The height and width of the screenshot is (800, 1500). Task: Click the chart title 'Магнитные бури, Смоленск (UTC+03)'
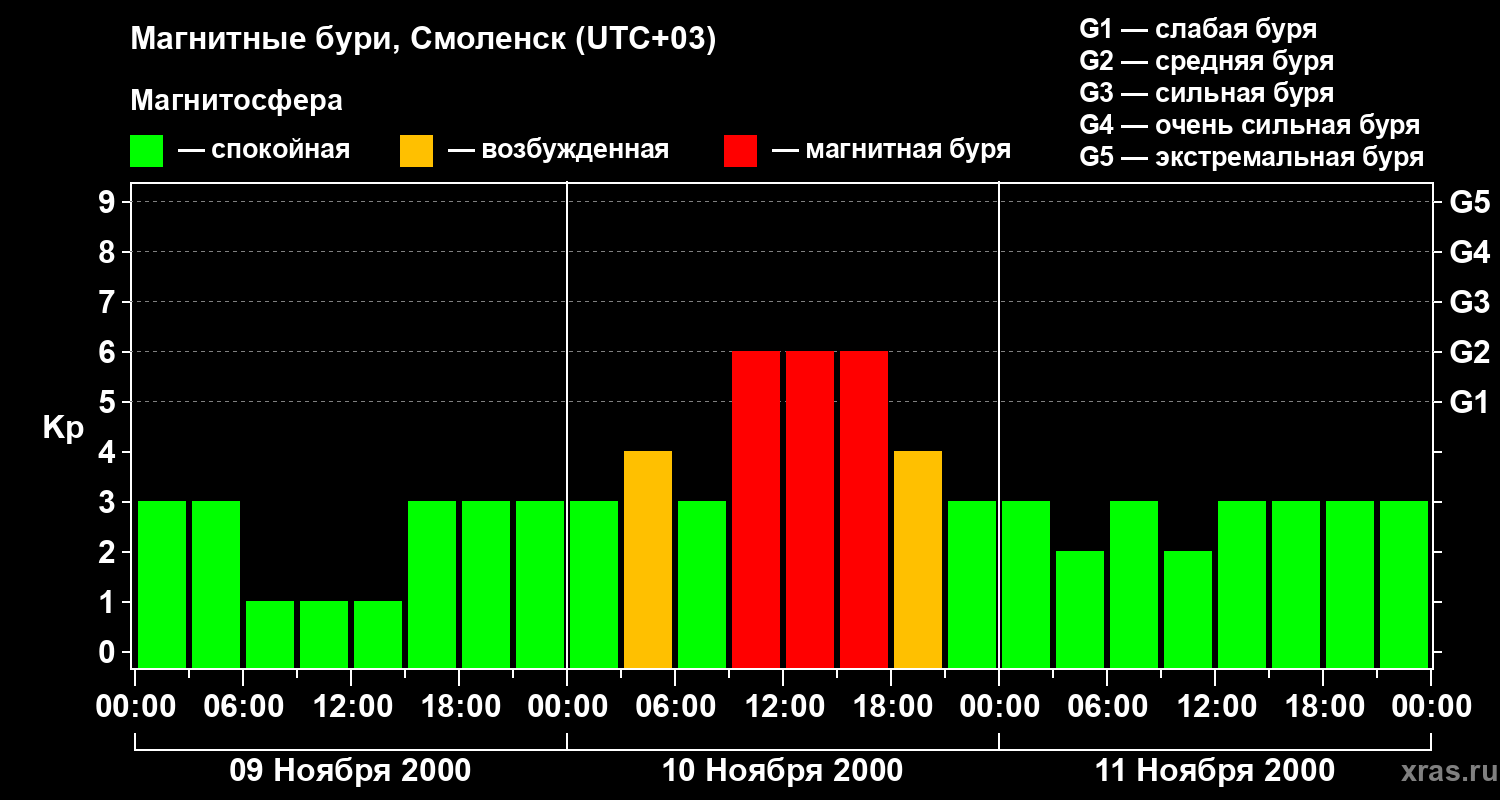424,40
